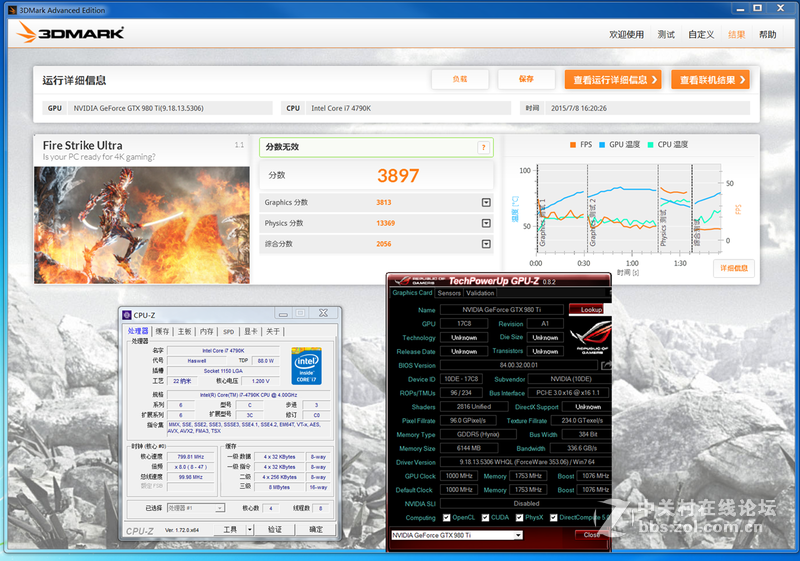Click the CPU 温度 green legend marker
Viewport: 800px width, 561px height.
point(651,145)
